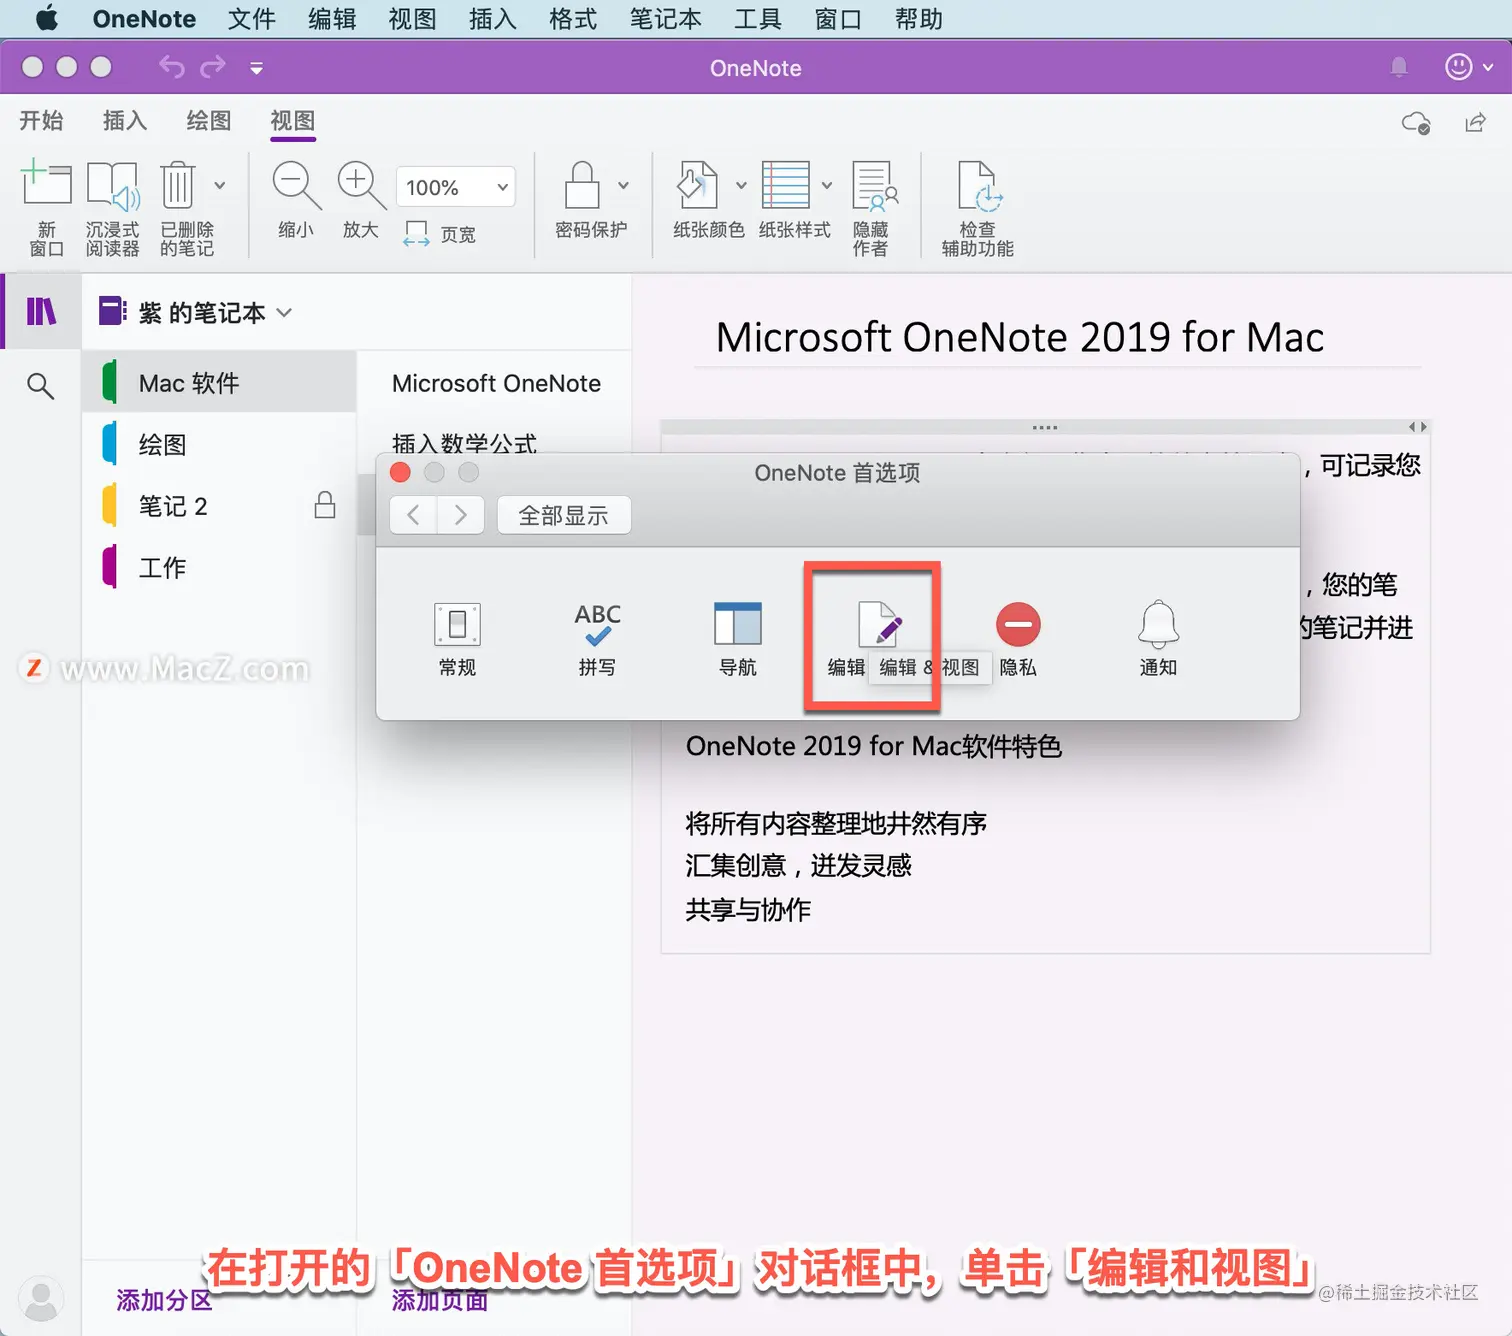Screen dimensions: 1512x1336
Task: Open the account avatar at bottom left
Action: (41, 1299)
